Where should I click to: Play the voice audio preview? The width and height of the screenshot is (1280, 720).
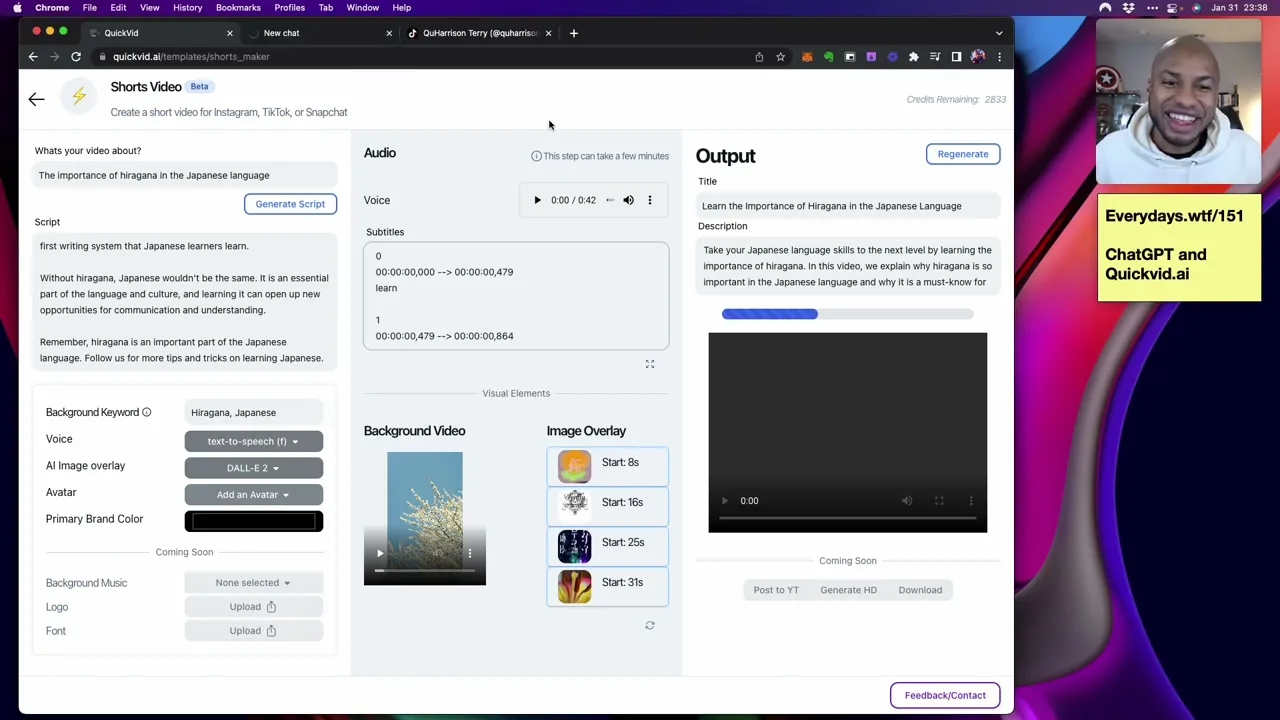537,200
